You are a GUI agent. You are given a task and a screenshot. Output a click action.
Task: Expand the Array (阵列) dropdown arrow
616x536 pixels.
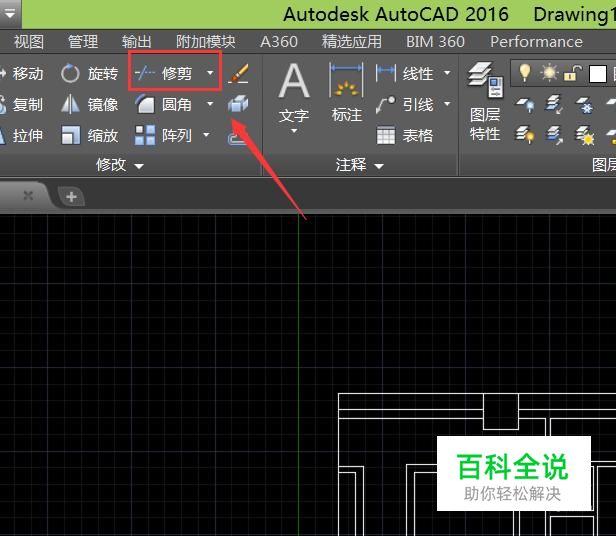(x=206, y=135)
